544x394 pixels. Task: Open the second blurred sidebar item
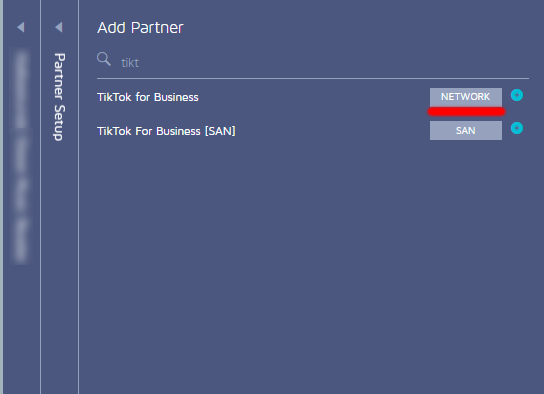point(21,154)
